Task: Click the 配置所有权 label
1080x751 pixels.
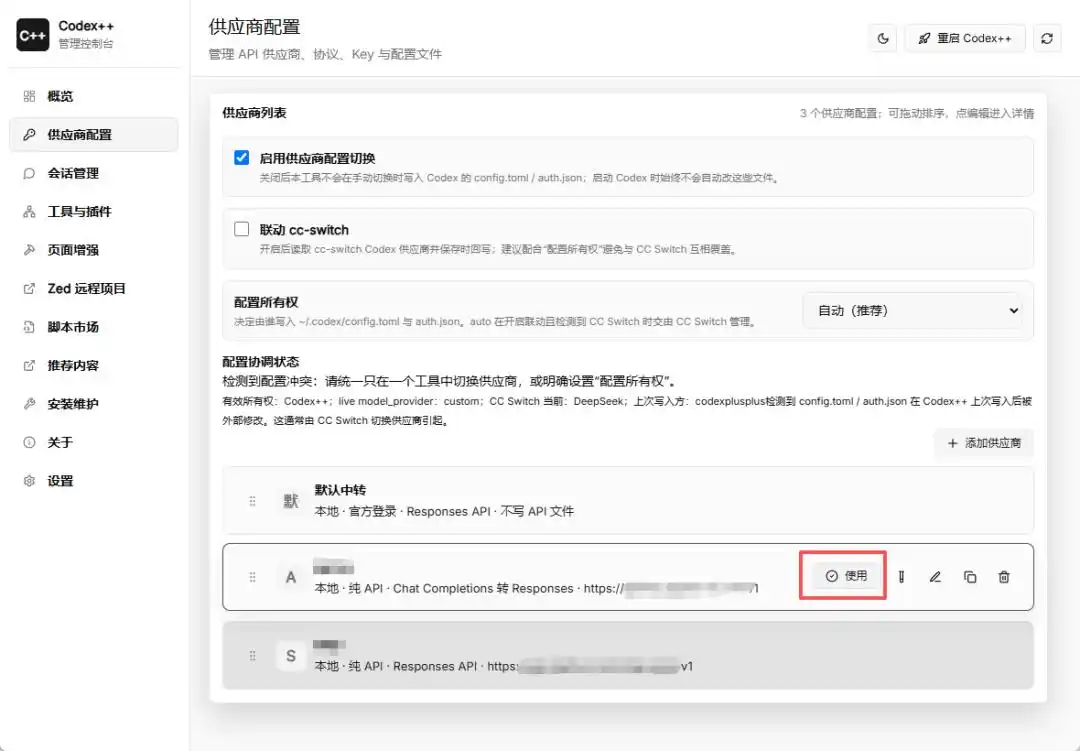Action: 266,302
